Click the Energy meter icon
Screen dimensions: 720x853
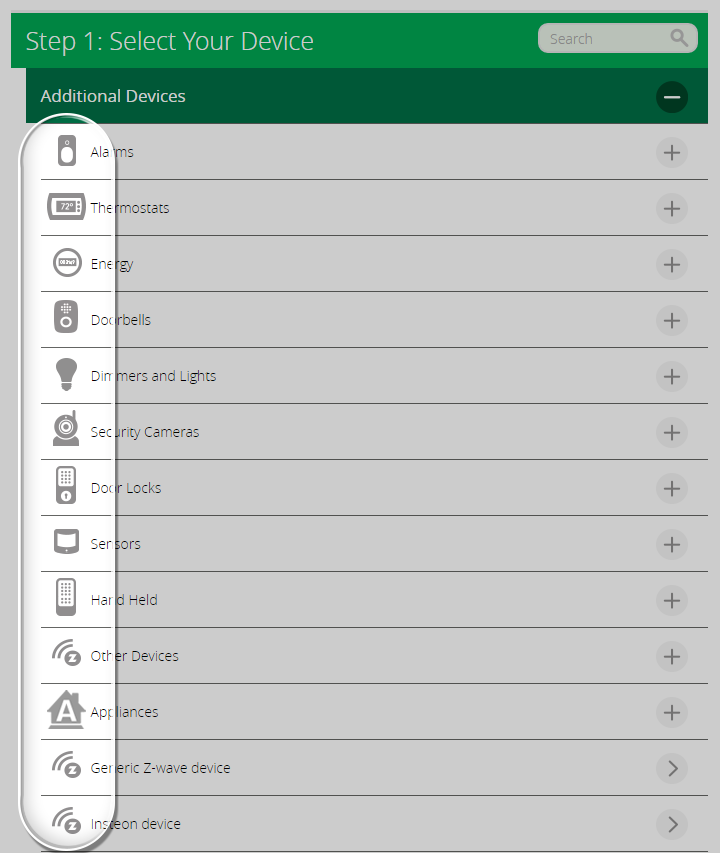(x=67, y=263)
